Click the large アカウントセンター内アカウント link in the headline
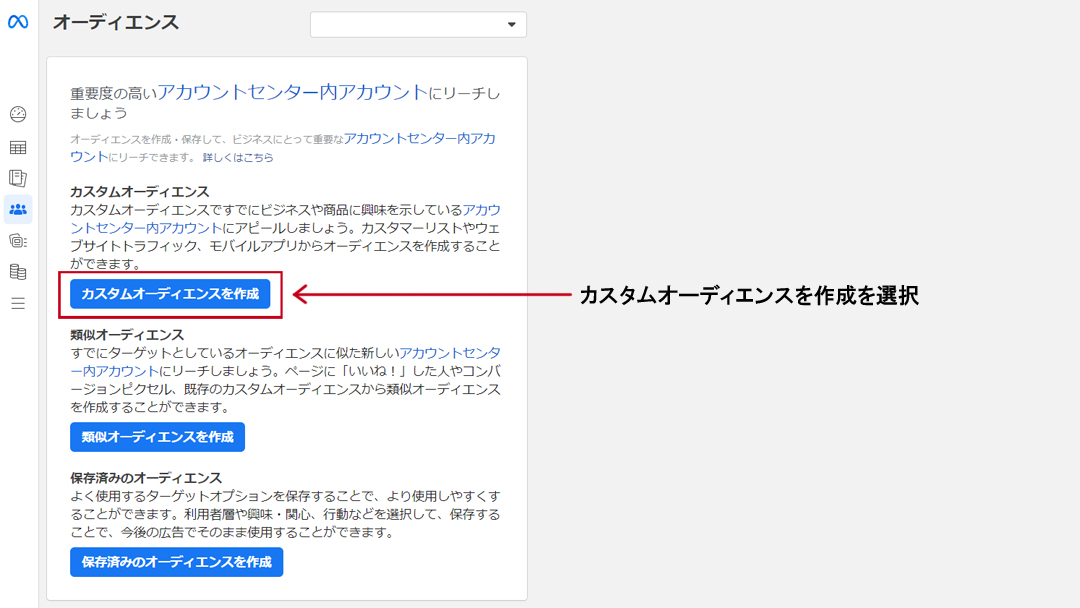 pyautogui.click(x=292, y=92)
